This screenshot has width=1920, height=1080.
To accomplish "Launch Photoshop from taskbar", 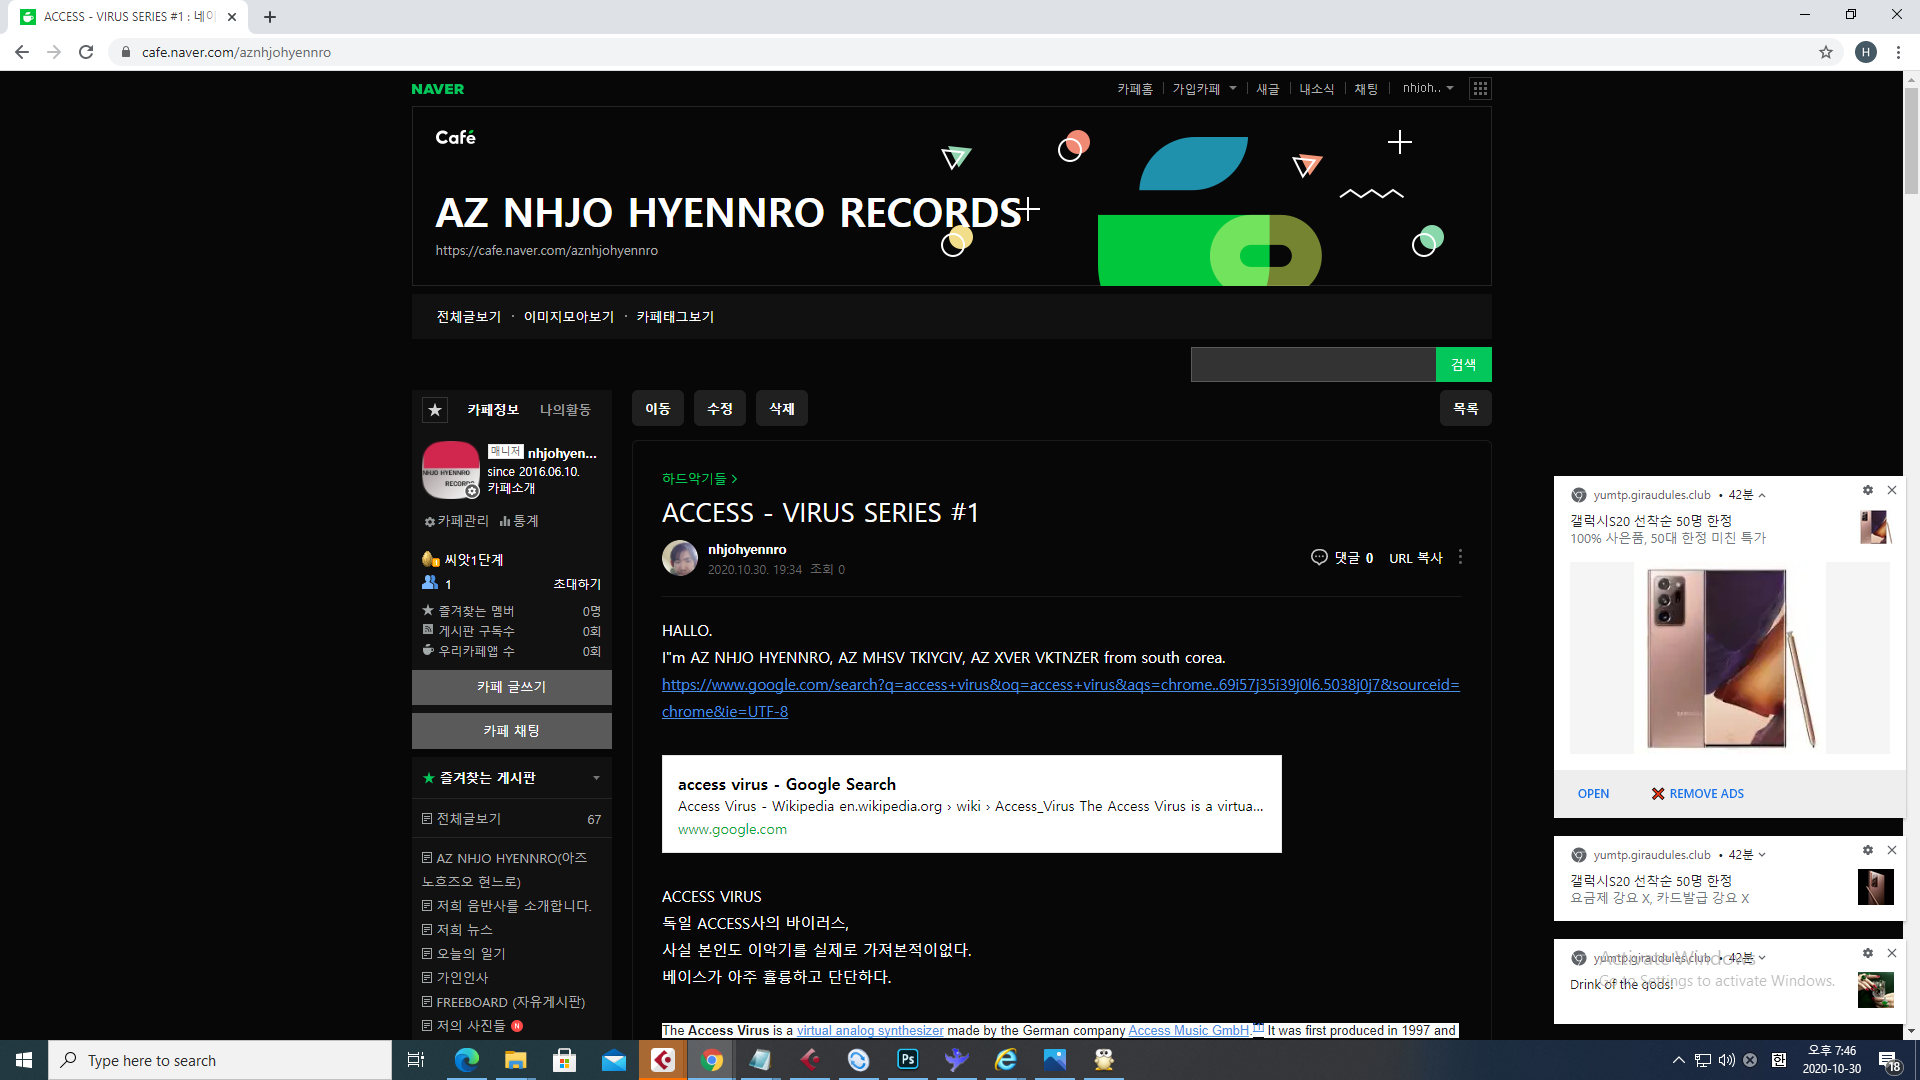I will click(908, 1060).
